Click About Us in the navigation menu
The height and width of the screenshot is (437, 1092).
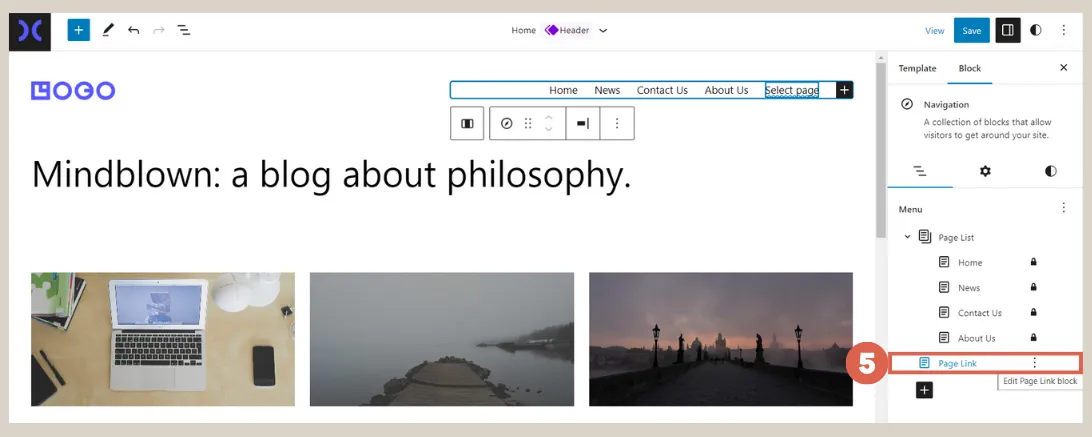click(x=726, y=90)
